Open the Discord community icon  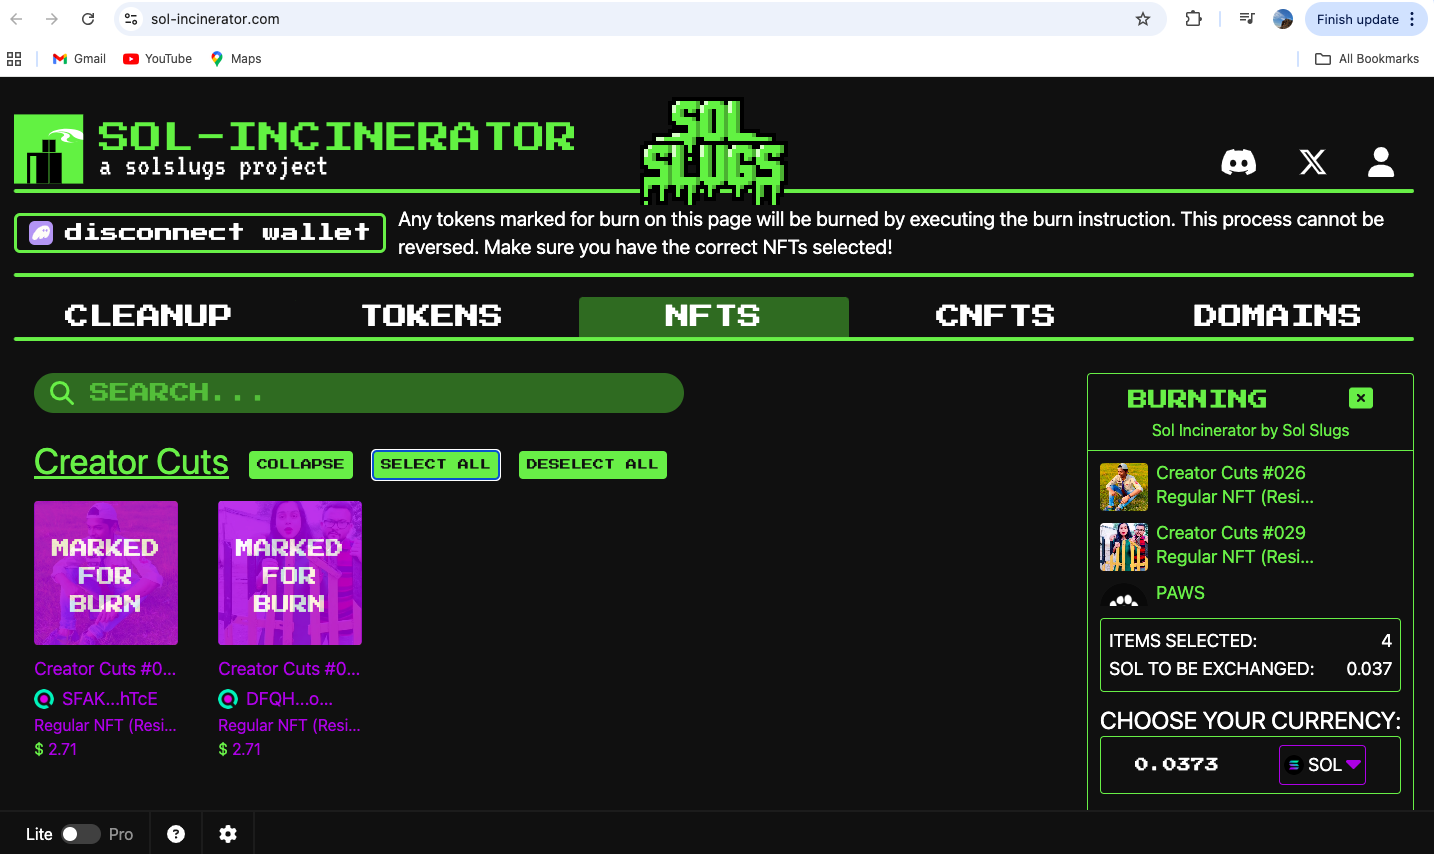coord(1239,161)
